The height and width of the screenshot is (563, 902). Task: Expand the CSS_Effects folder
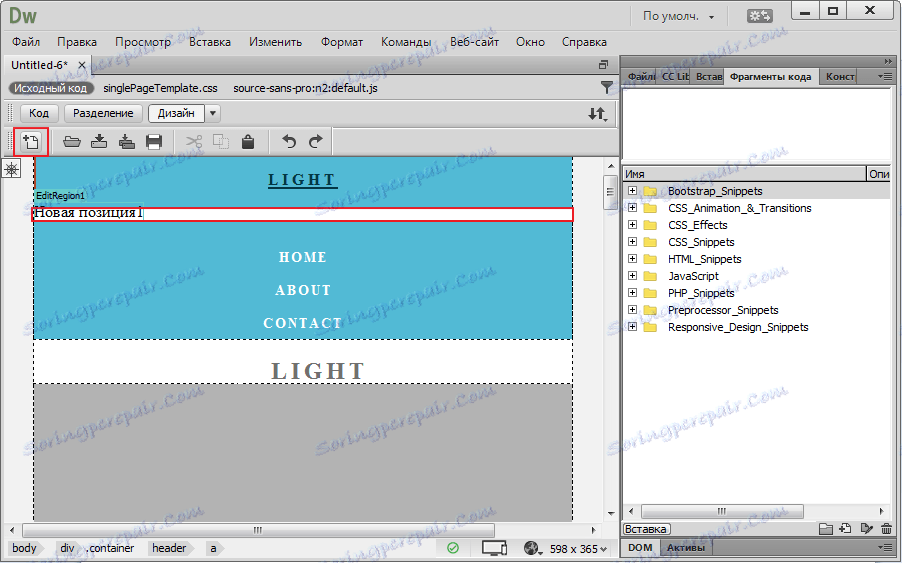632,224
